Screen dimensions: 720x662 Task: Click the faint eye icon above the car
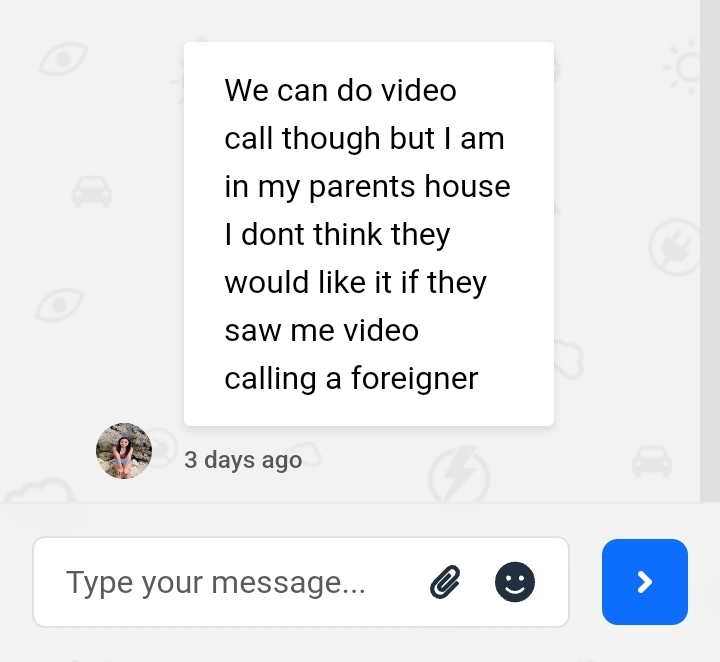click(63, 59)
